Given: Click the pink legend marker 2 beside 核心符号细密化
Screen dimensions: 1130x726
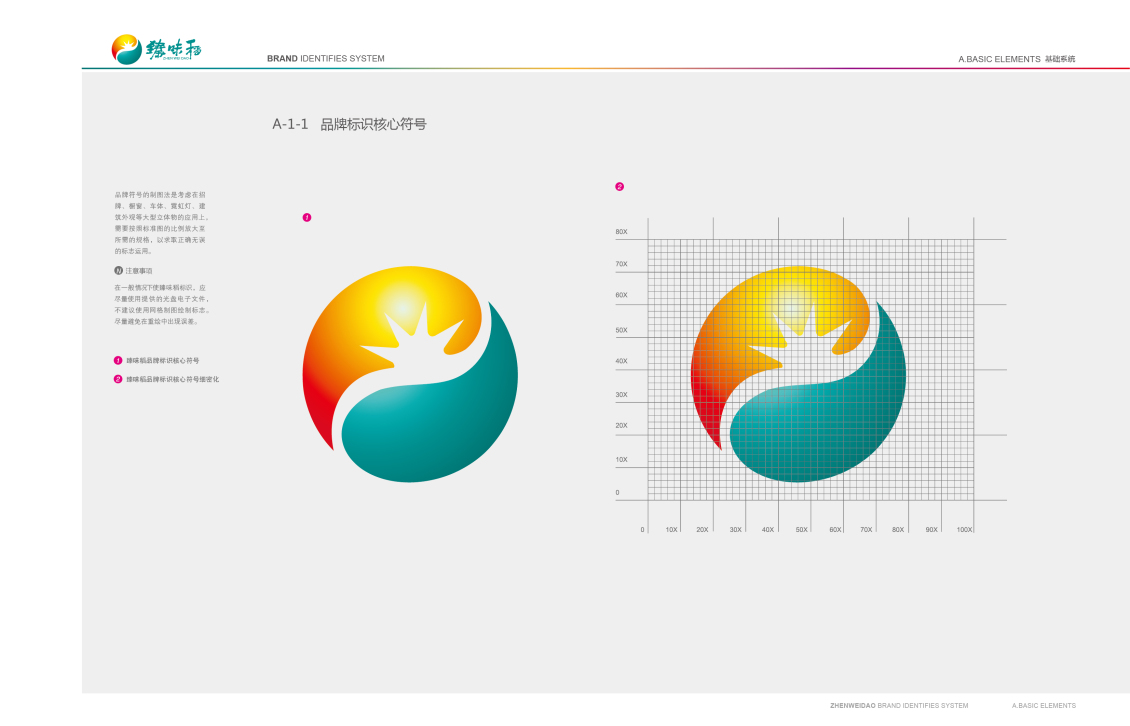Looking at the screenshot, I should tap(118, 379).
